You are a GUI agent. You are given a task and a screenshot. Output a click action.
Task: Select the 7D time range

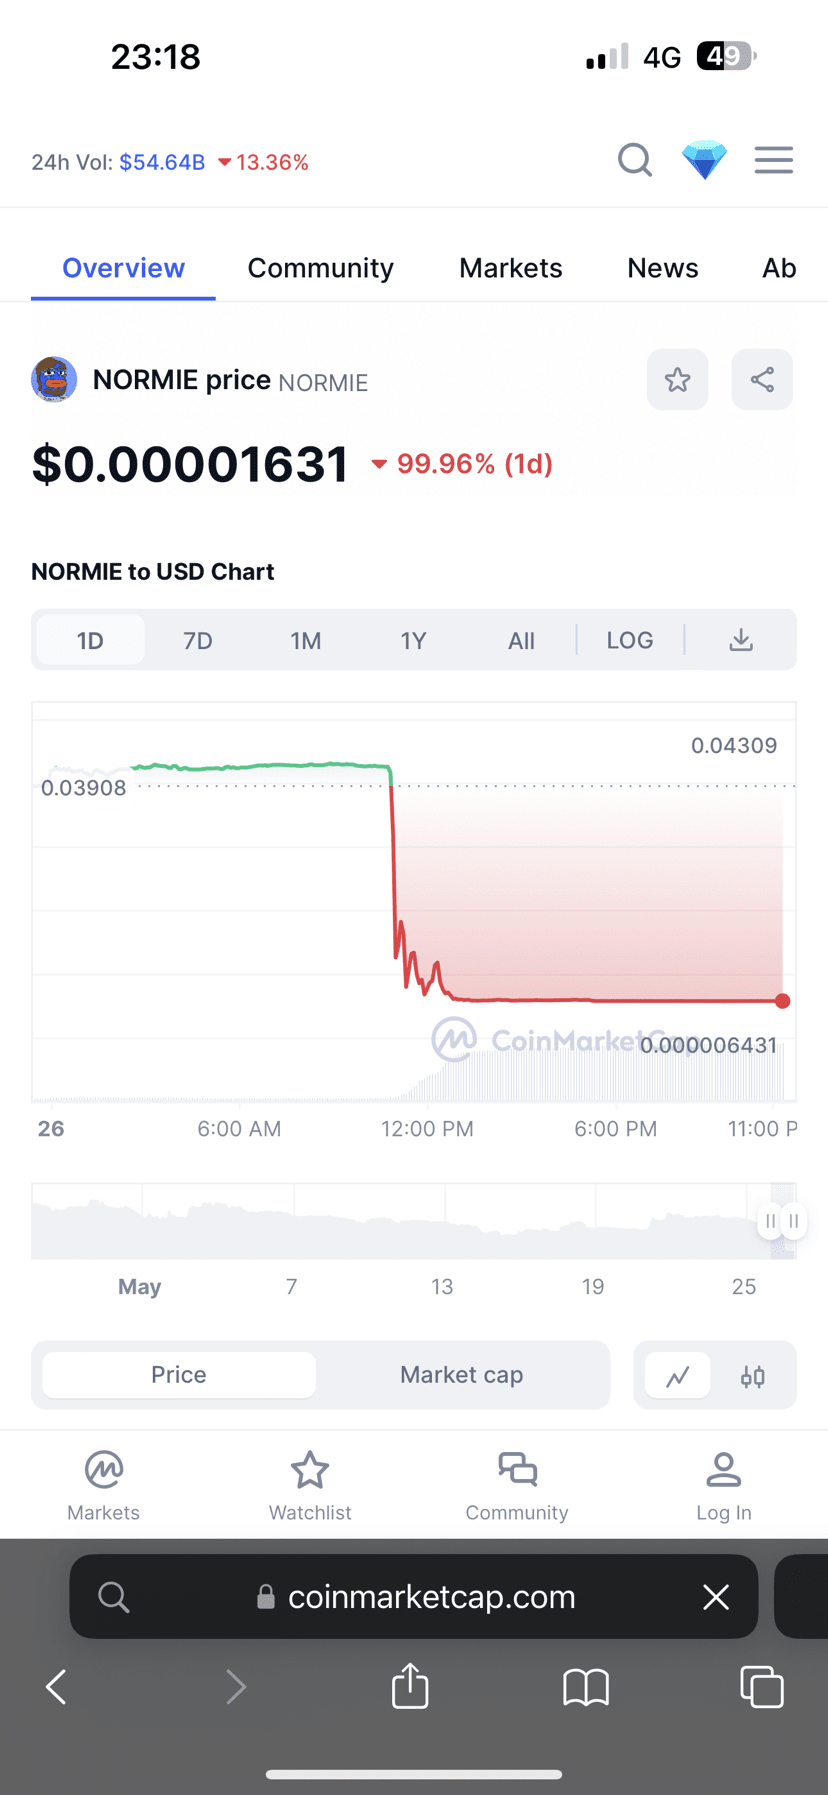[x=198, y=640]
